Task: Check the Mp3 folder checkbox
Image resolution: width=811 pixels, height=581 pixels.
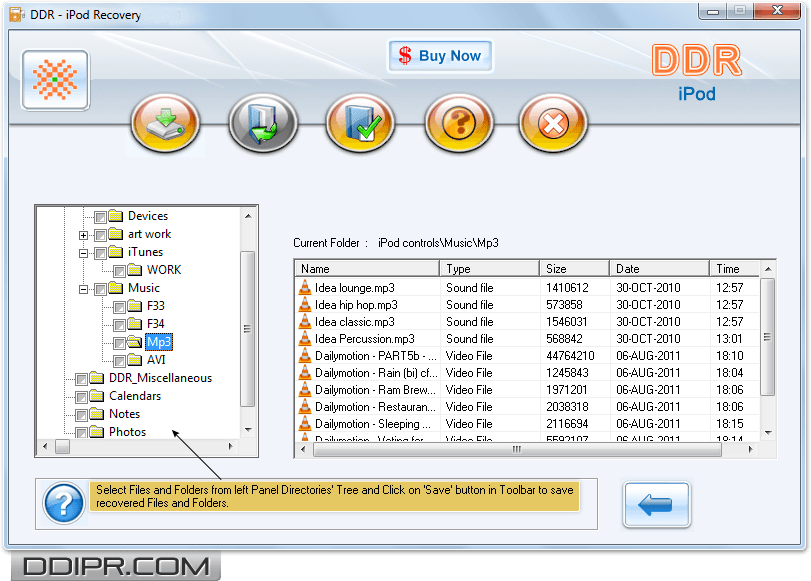Action: (x=119, y=342)
